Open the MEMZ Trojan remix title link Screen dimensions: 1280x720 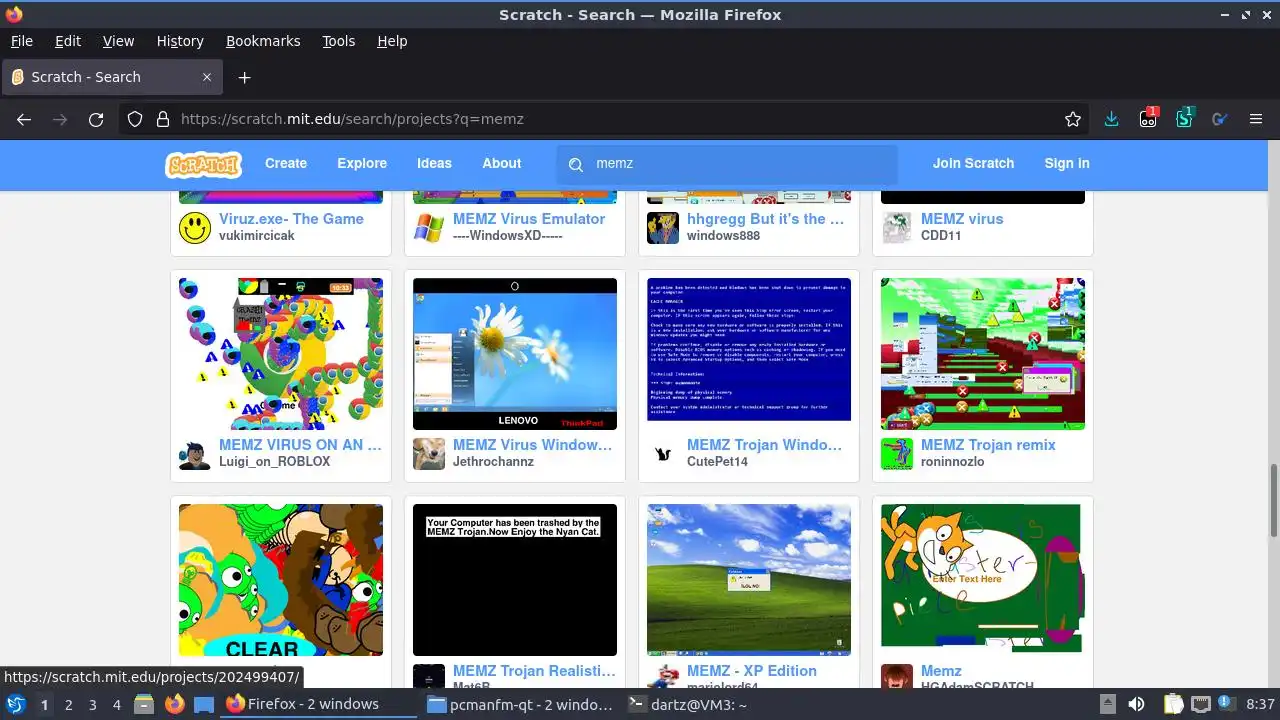(x=988, y=445)
